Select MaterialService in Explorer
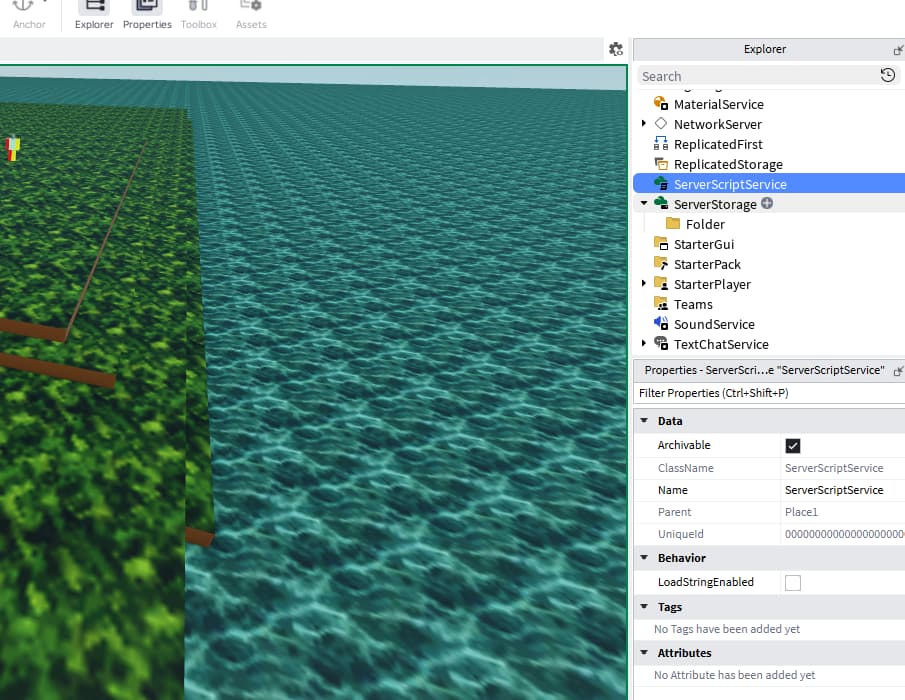The image size is (905, 700). 719,104
